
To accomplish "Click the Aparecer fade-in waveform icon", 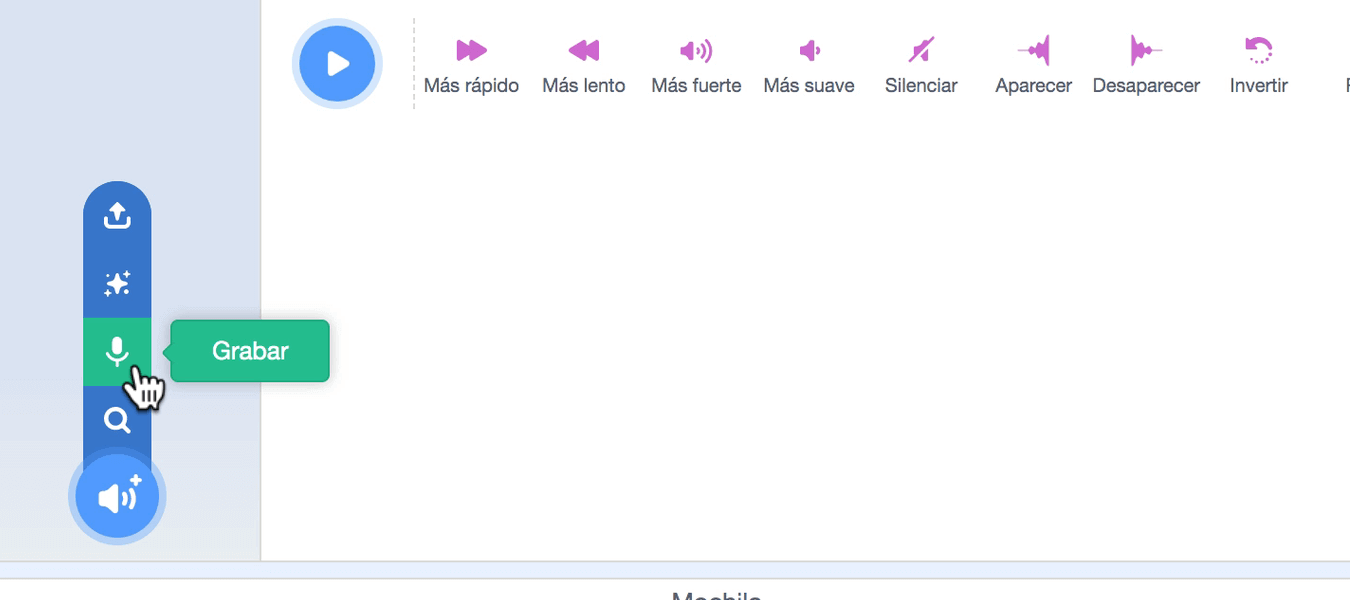I will [x=1034, y=50].
